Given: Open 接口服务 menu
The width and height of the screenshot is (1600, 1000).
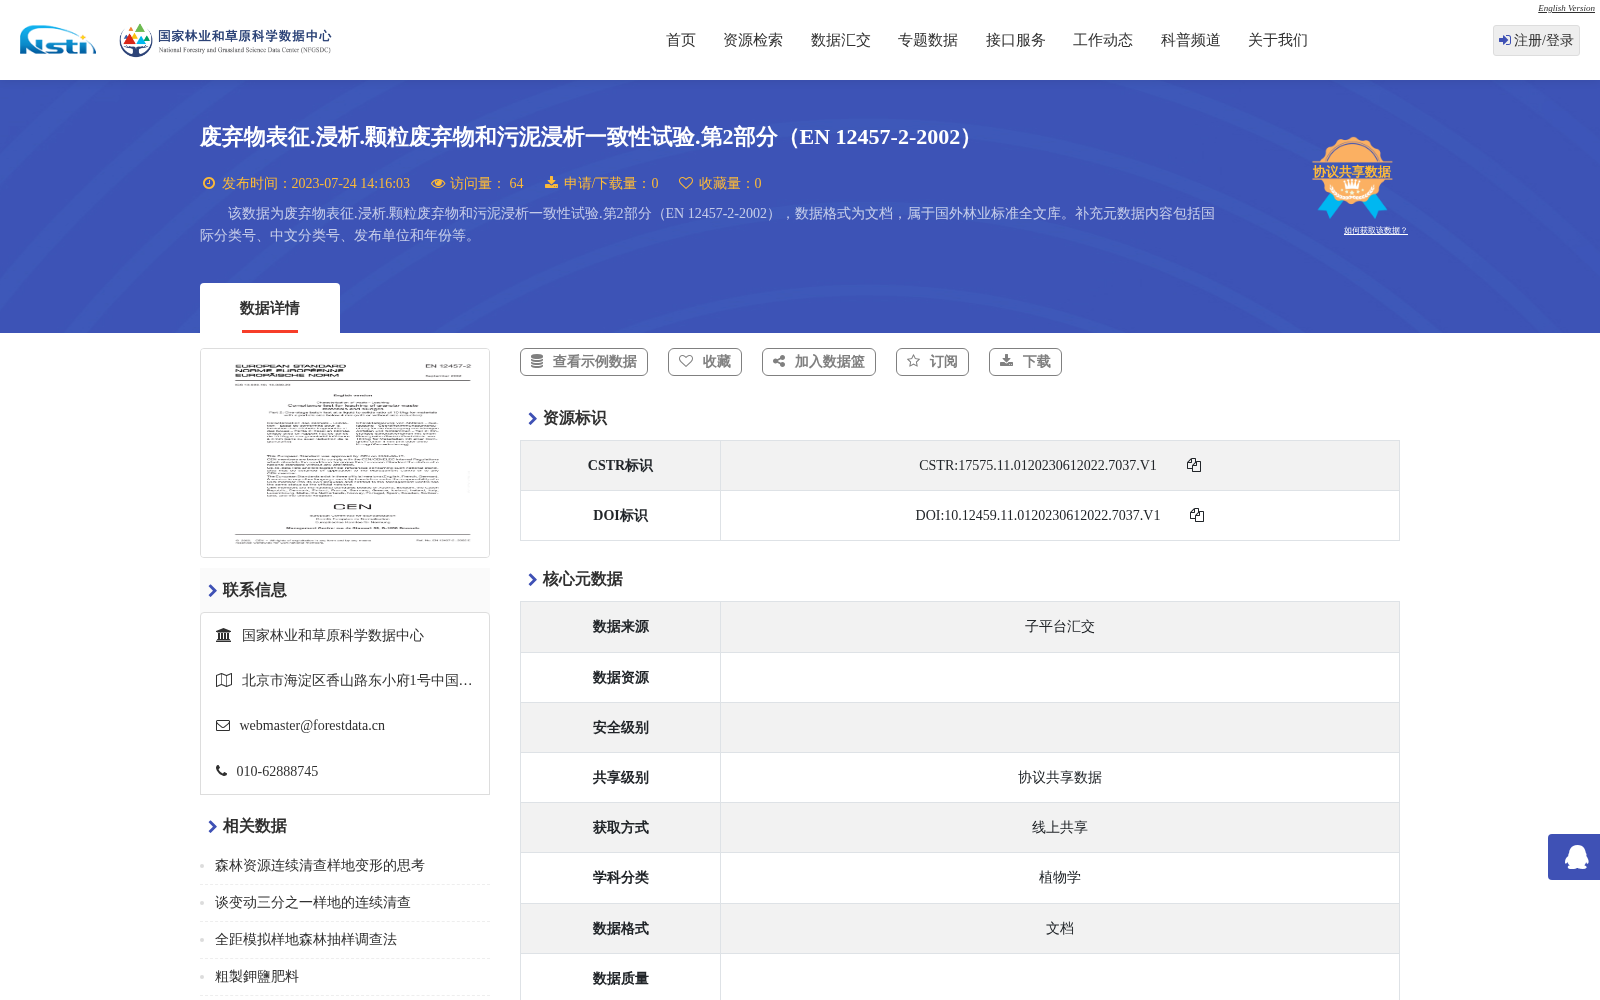Looking at the screenshot, I should point(1016,40).
